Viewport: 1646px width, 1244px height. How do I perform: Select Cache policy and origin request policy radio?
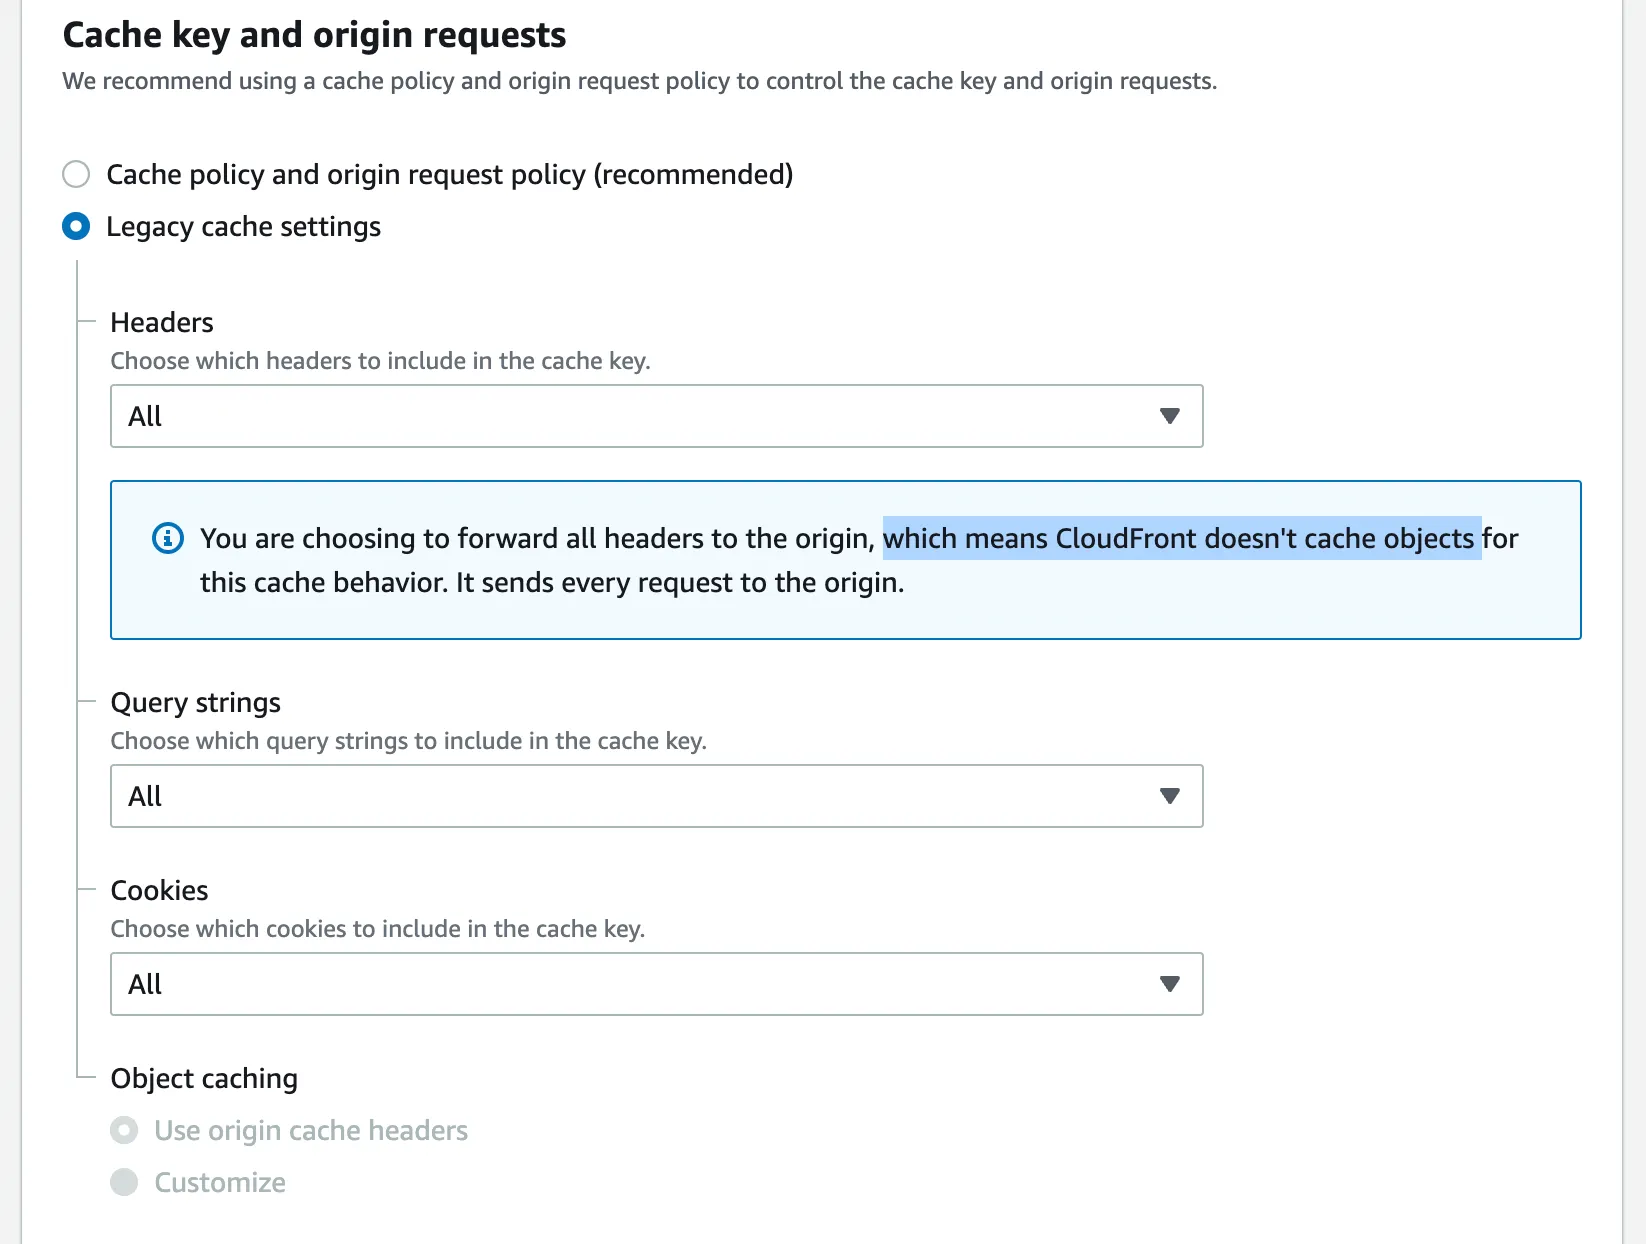(76, 174)
